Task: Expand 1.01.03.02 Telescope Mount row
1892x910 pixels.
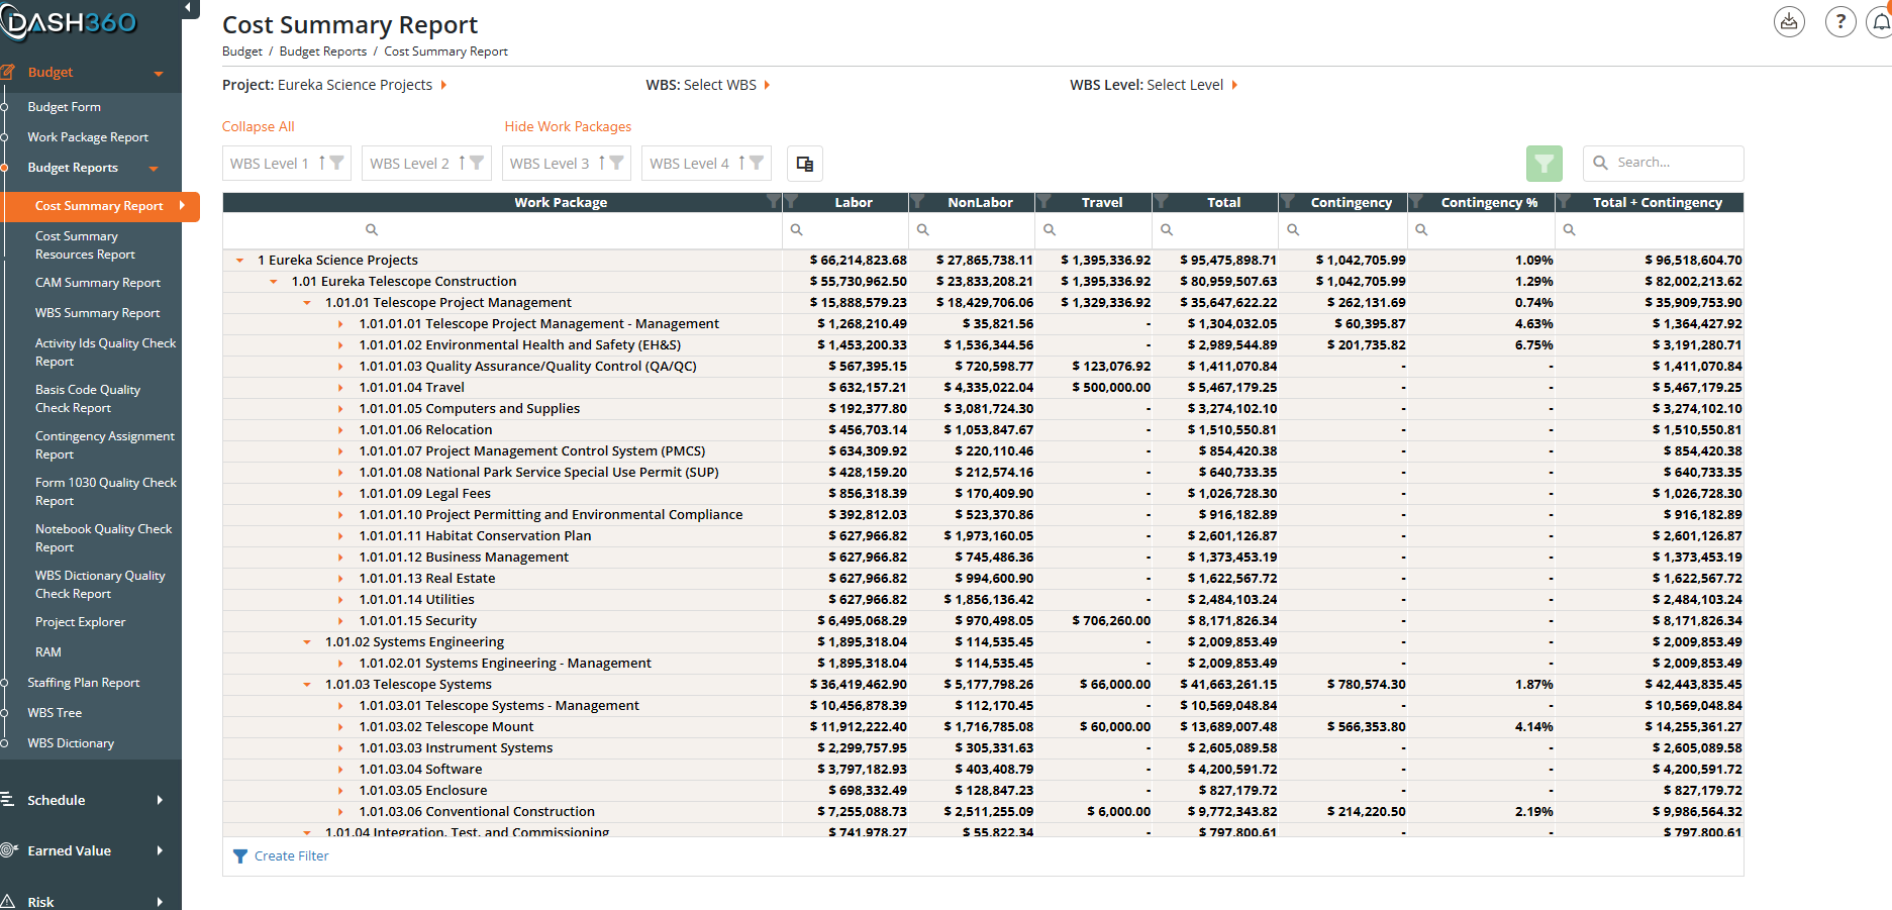Action: 341,727
